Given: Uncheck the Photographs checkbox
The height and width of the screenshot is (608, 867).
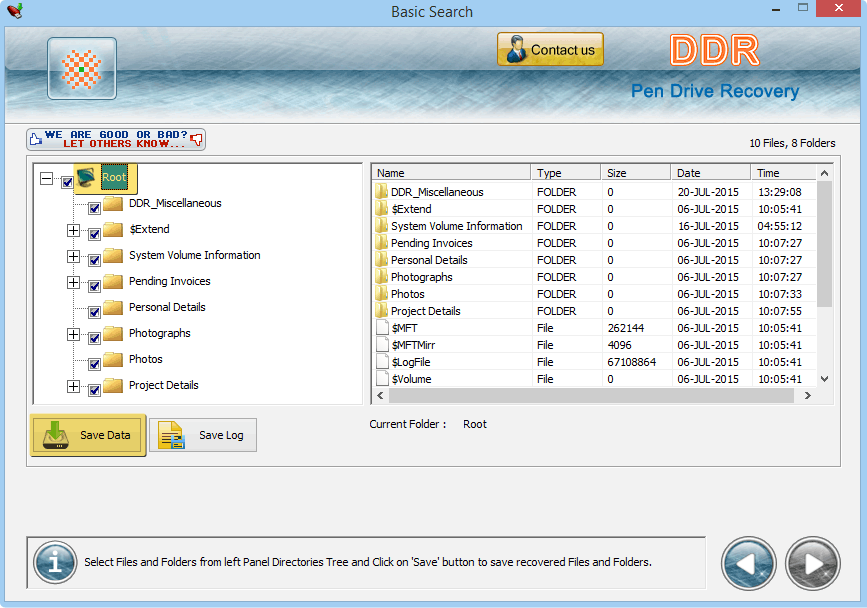Looking at the screenshot, I should coord(94,338).
